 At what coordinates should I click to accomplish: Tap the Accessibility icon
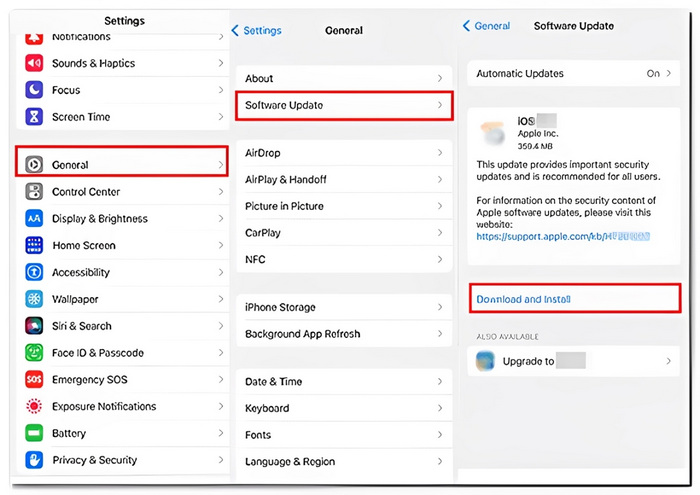click(34, 272)
